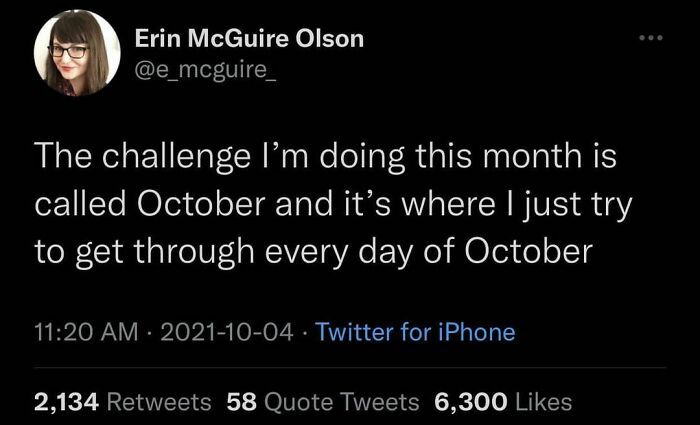View the Retweets list via its label

(158, 402)
